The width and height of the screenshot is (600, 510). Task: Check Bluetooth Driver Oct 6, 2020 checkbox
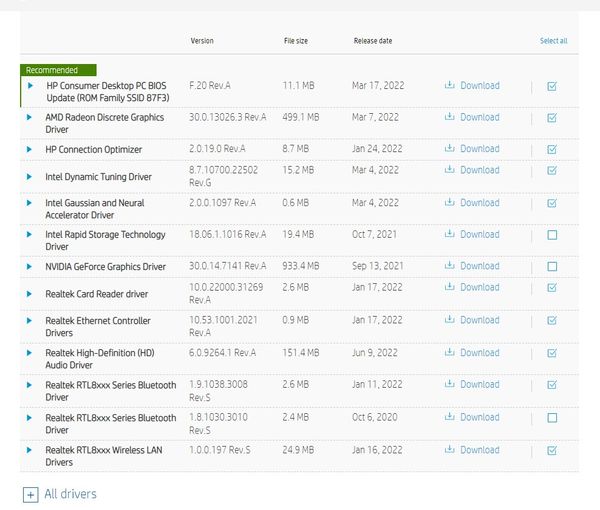552,418
